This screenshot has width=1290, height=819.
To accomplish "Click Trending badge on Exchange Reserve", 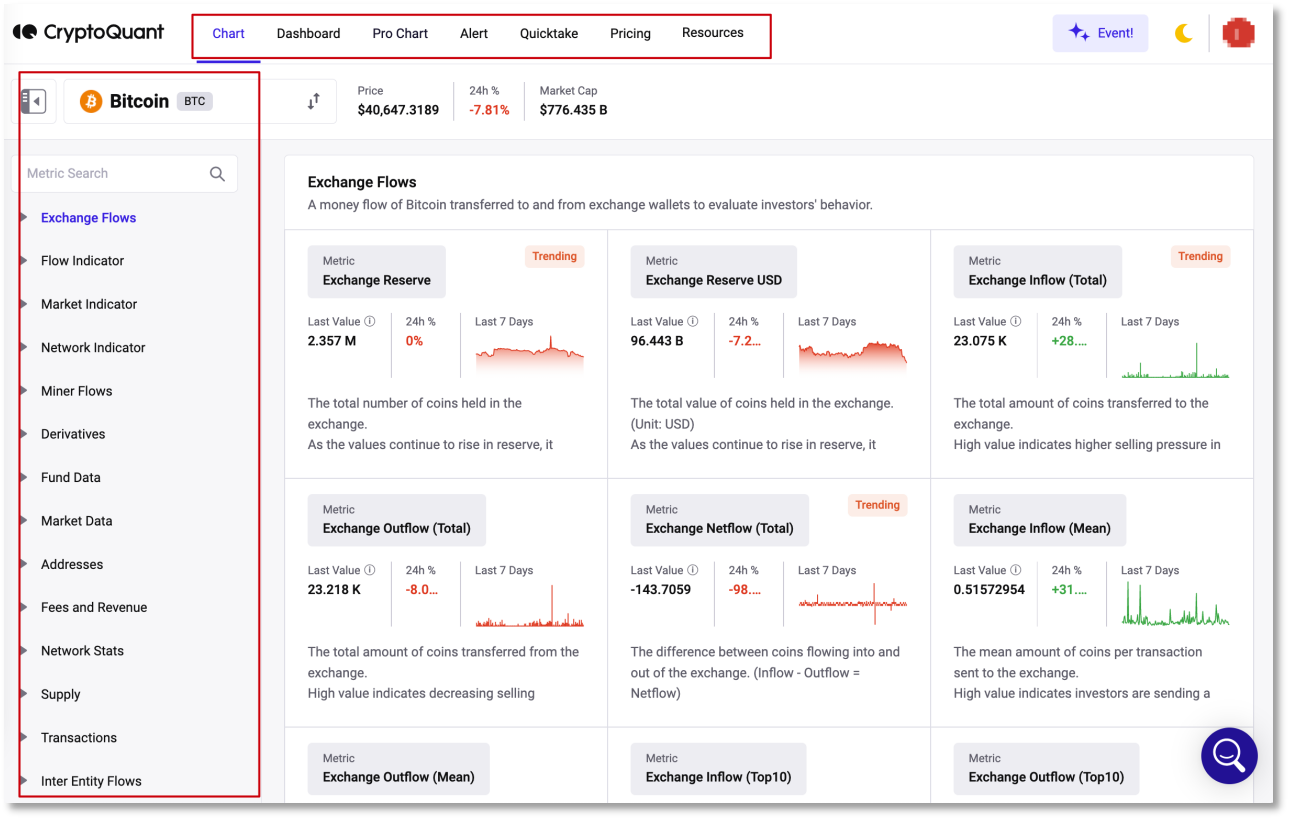I will (x=554, y=257).
